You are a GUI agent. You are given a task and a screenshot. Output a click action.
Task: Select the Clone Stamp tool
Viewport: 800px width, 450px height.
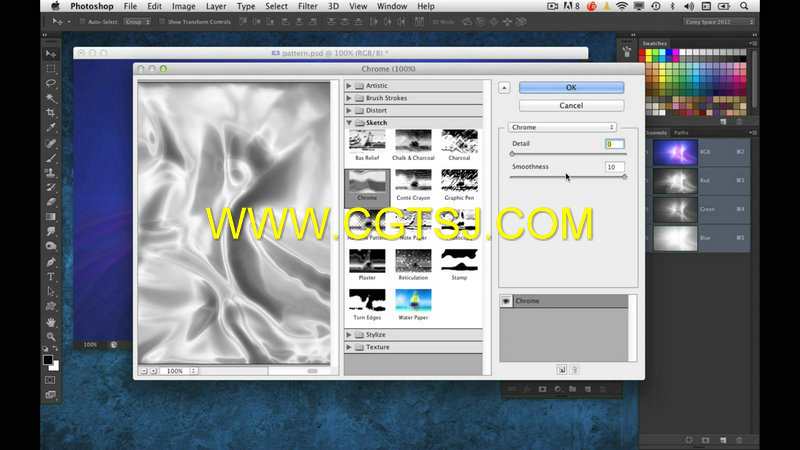point(51,173)
